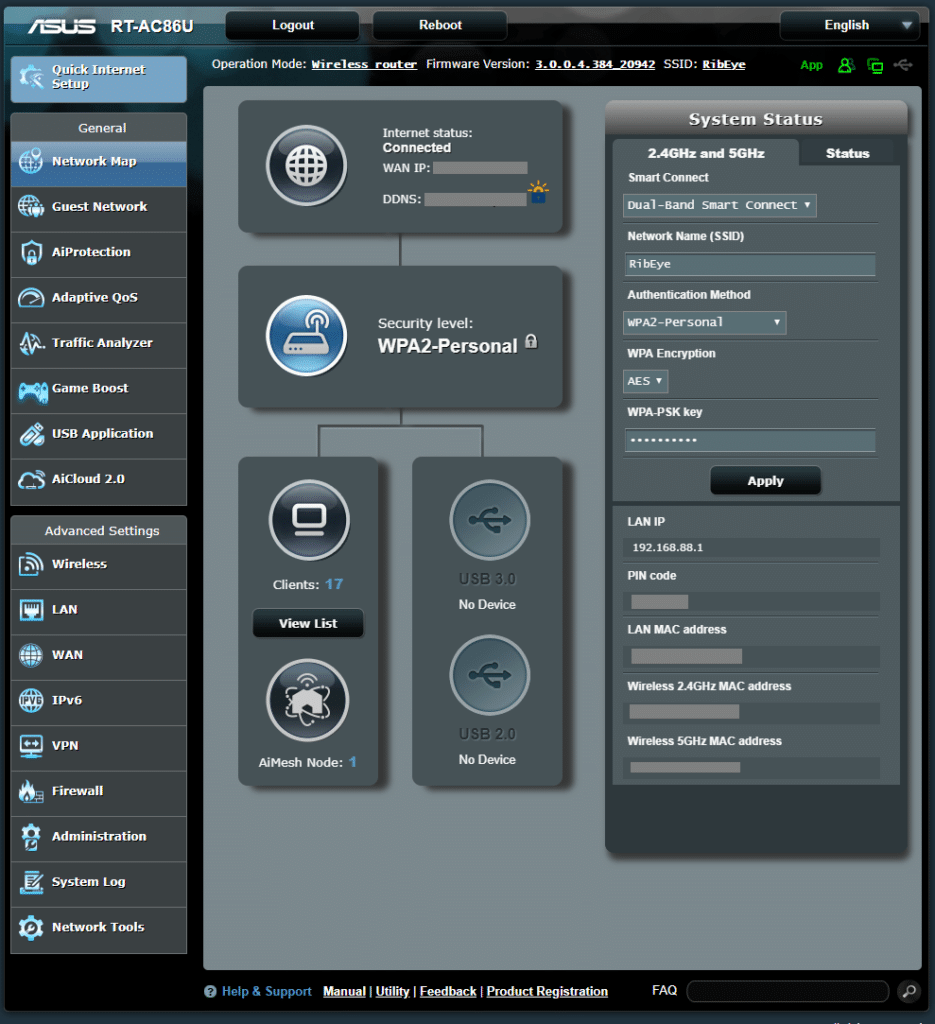Screen dimensions: 935x1024
Task: Change the Authentication Method dropdown
Action: coord(704,323)
